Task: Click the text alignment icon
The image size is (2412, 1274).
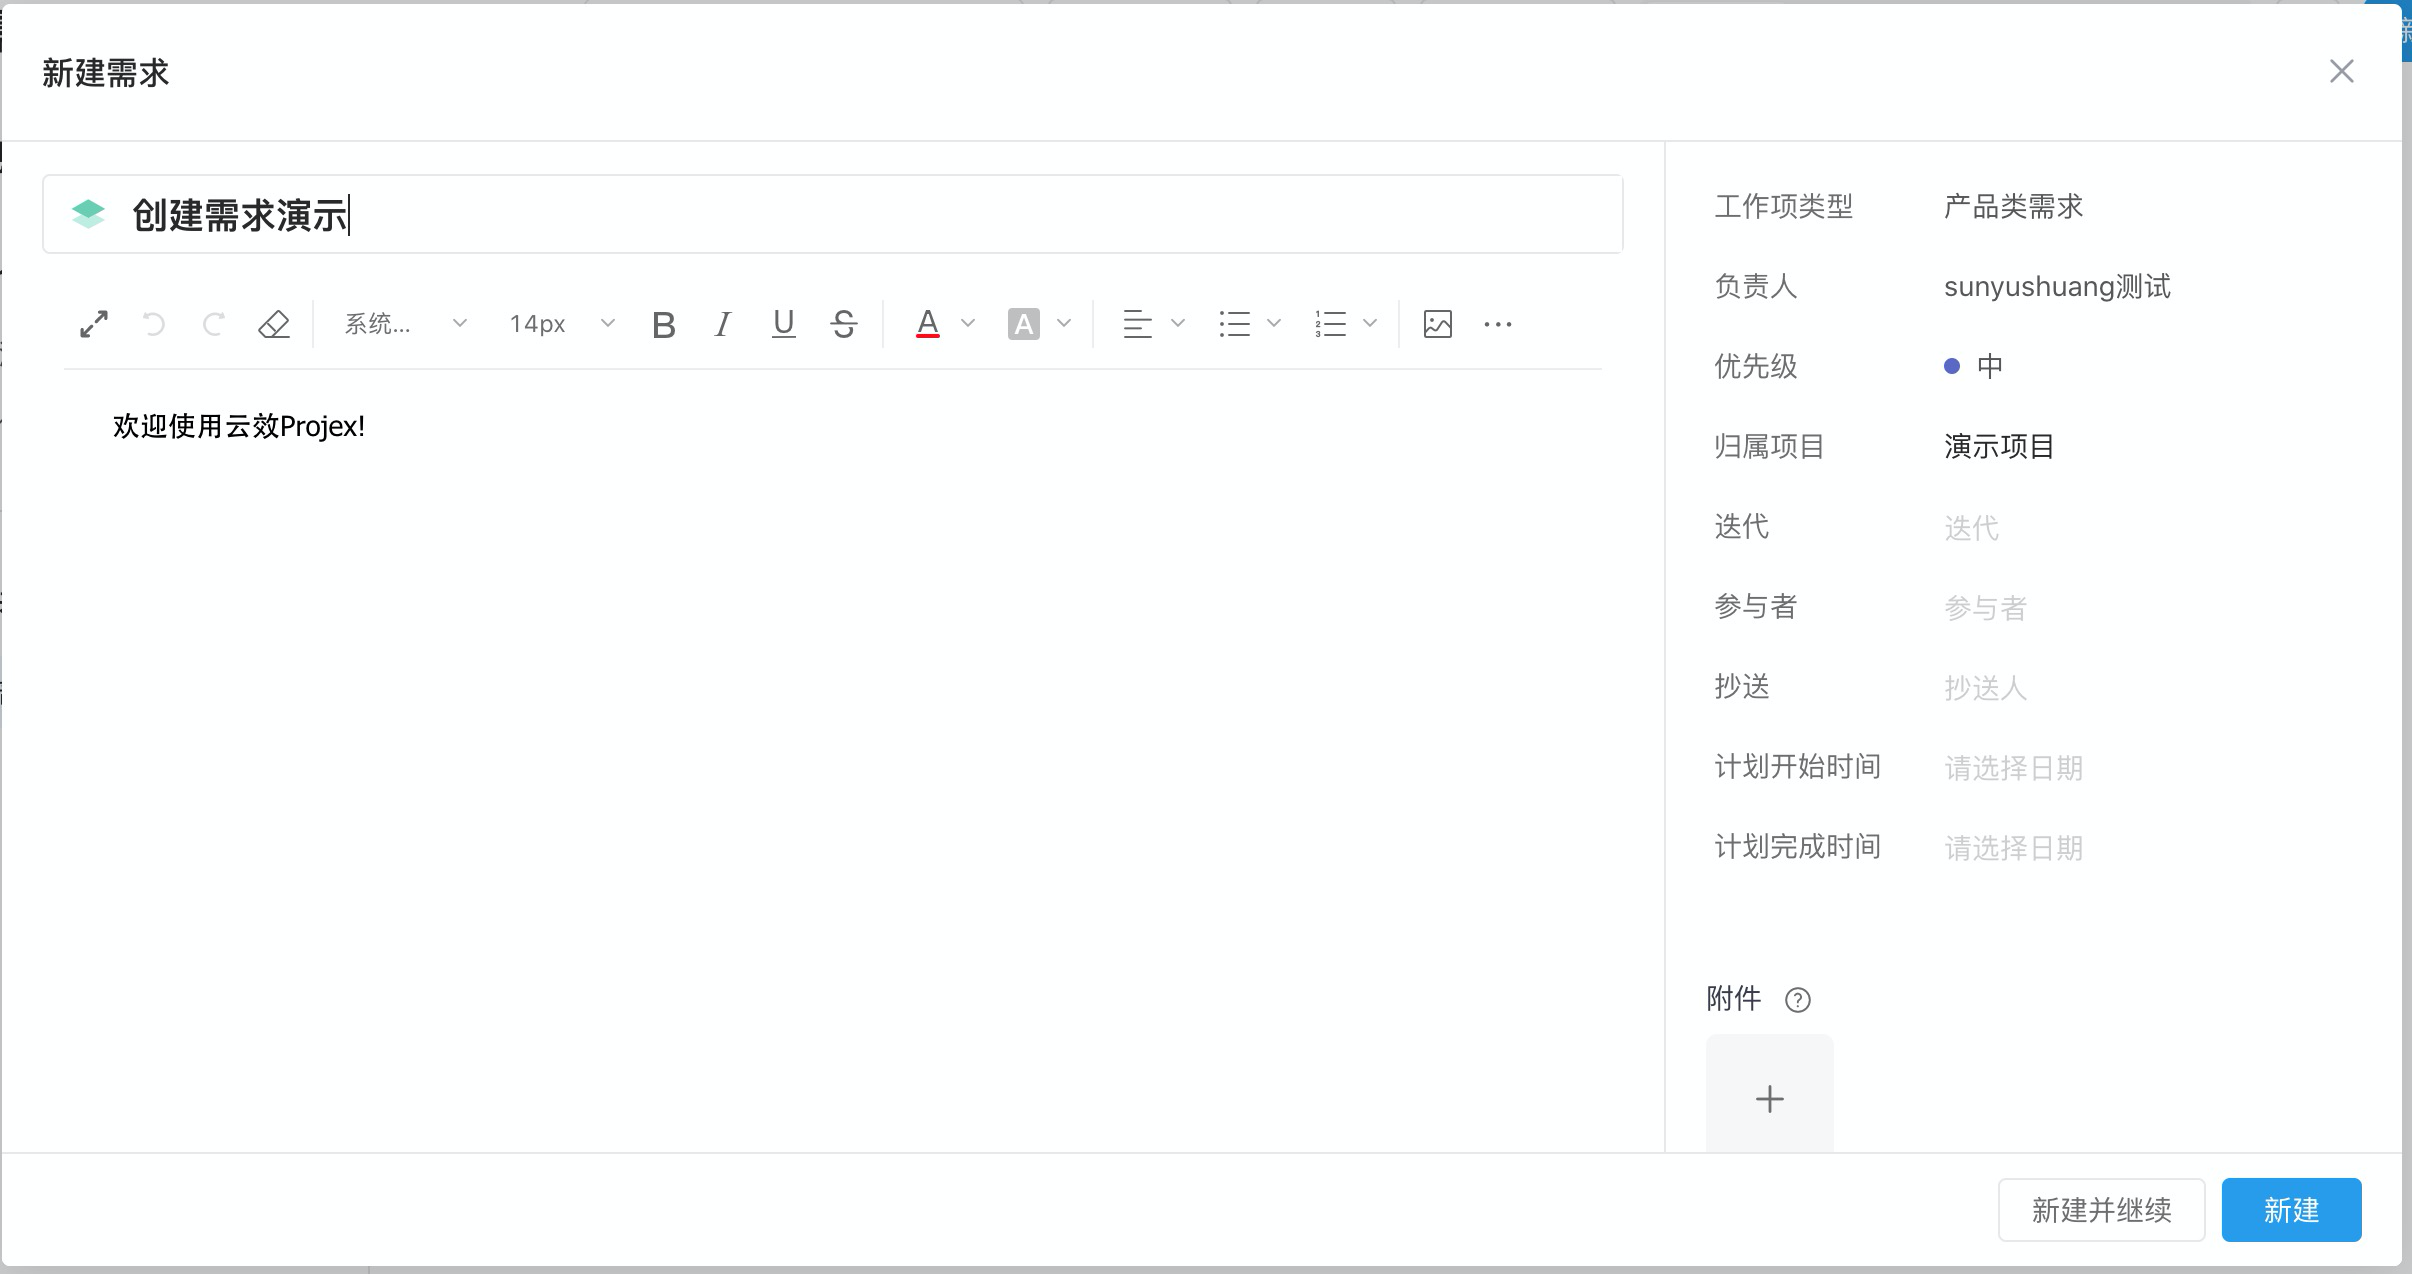Action: pos(1137,324)
